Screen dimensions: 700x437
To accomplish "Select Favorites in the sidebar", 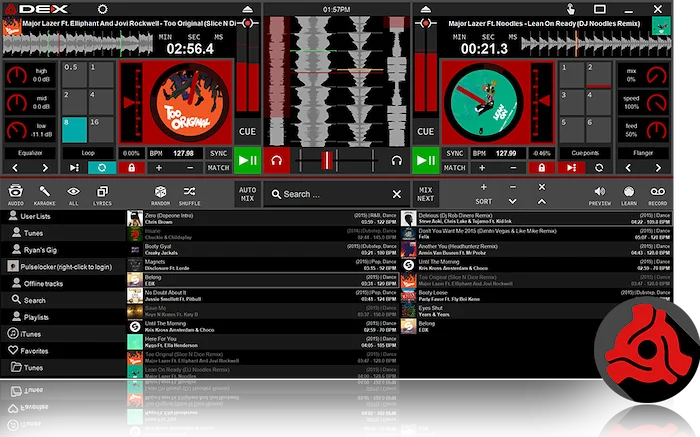I will click(x=35, y=351).
